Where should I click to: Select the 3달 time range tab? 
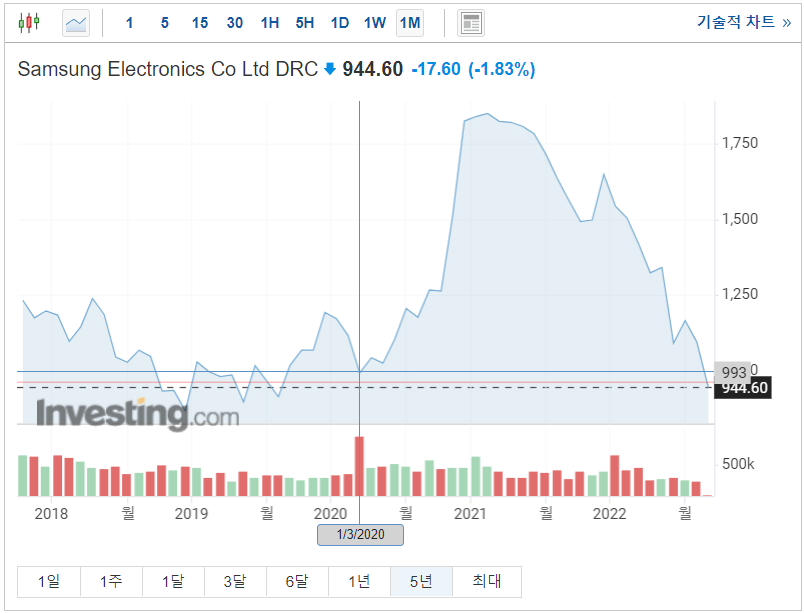tap(235, 581)
